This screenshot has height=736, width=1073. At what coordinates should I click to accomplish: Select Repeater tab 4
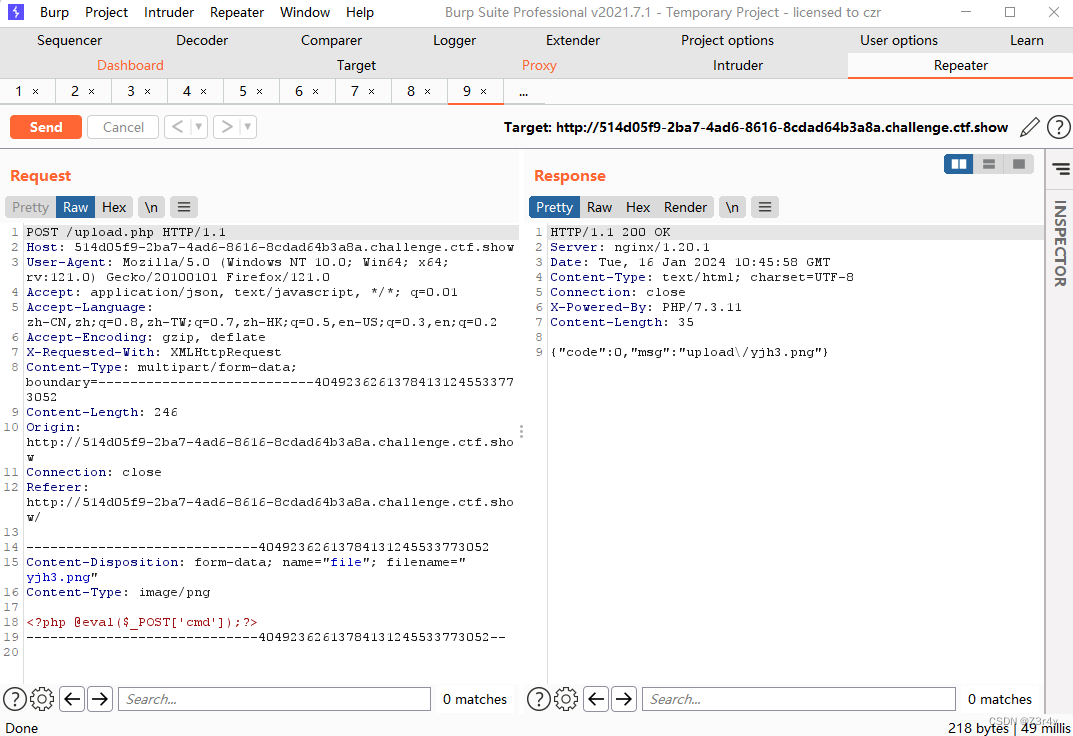point(187,92)
